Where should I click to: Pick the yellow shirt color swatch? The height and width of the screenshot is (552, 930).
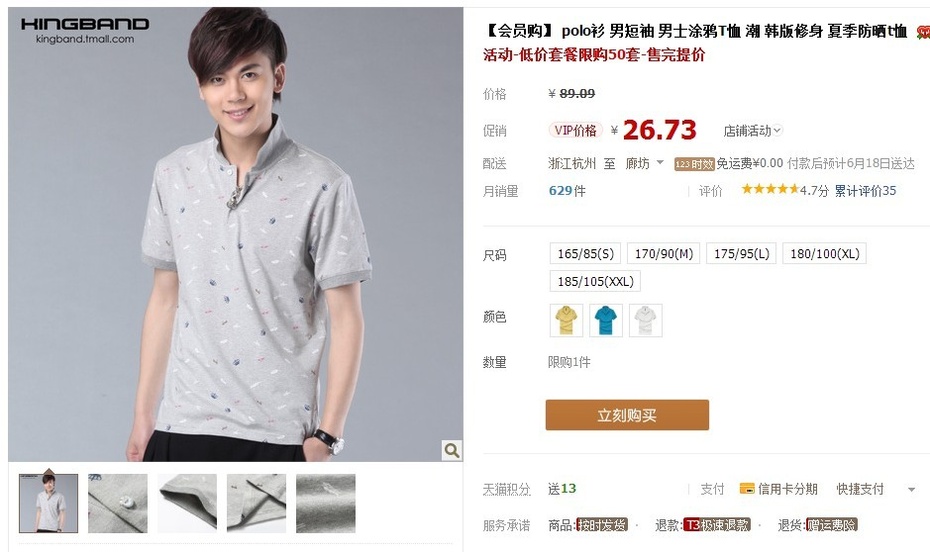tap(566, 320)
